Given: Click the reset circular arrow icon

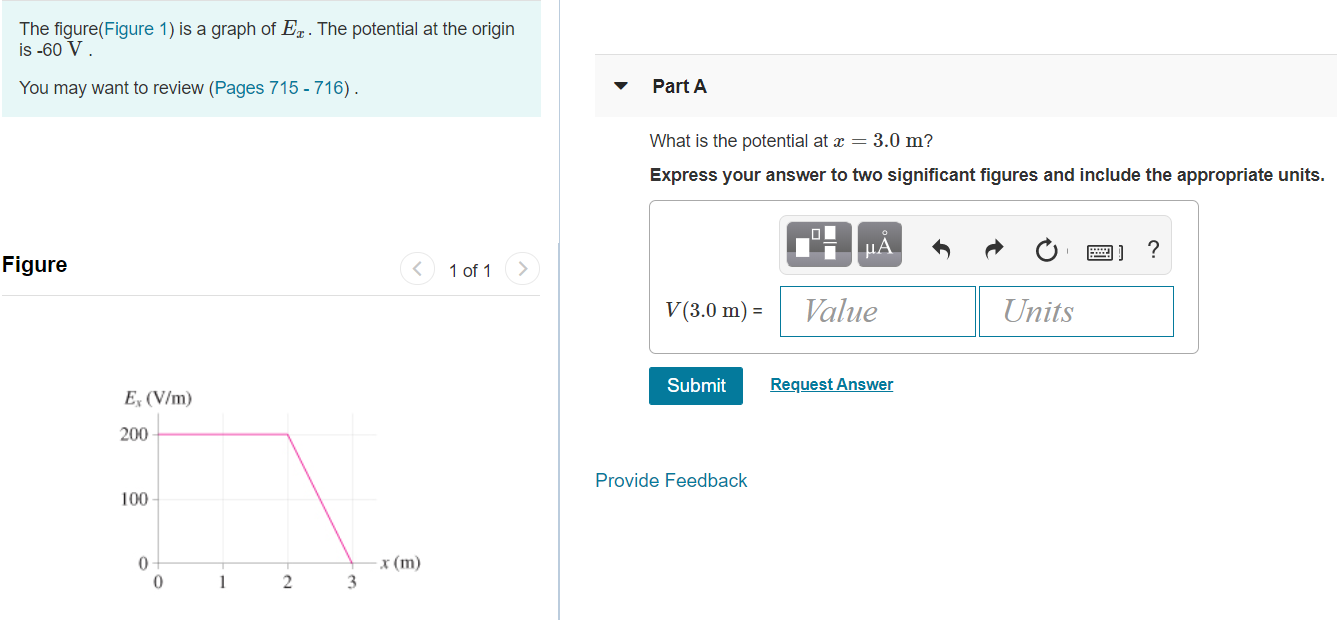Looking at the screenshot, I should [x=1046, y=250].
